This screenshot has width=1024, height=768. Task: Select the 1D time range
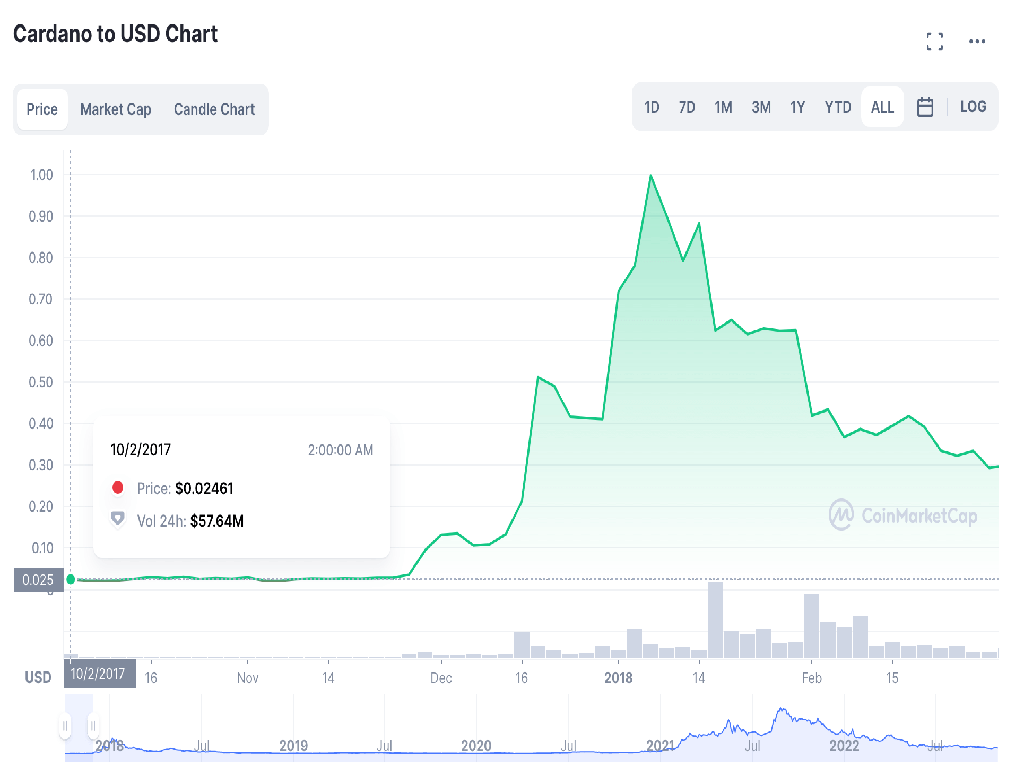[651, 107]
